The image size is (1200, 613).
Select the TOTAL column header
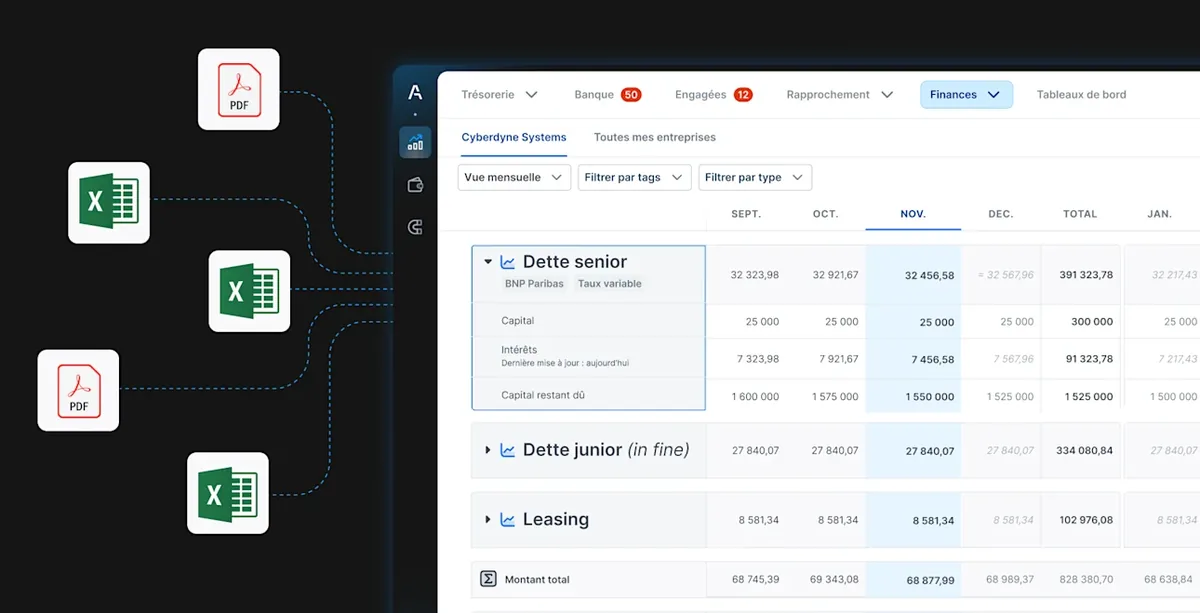click(x=1080, y=214)
